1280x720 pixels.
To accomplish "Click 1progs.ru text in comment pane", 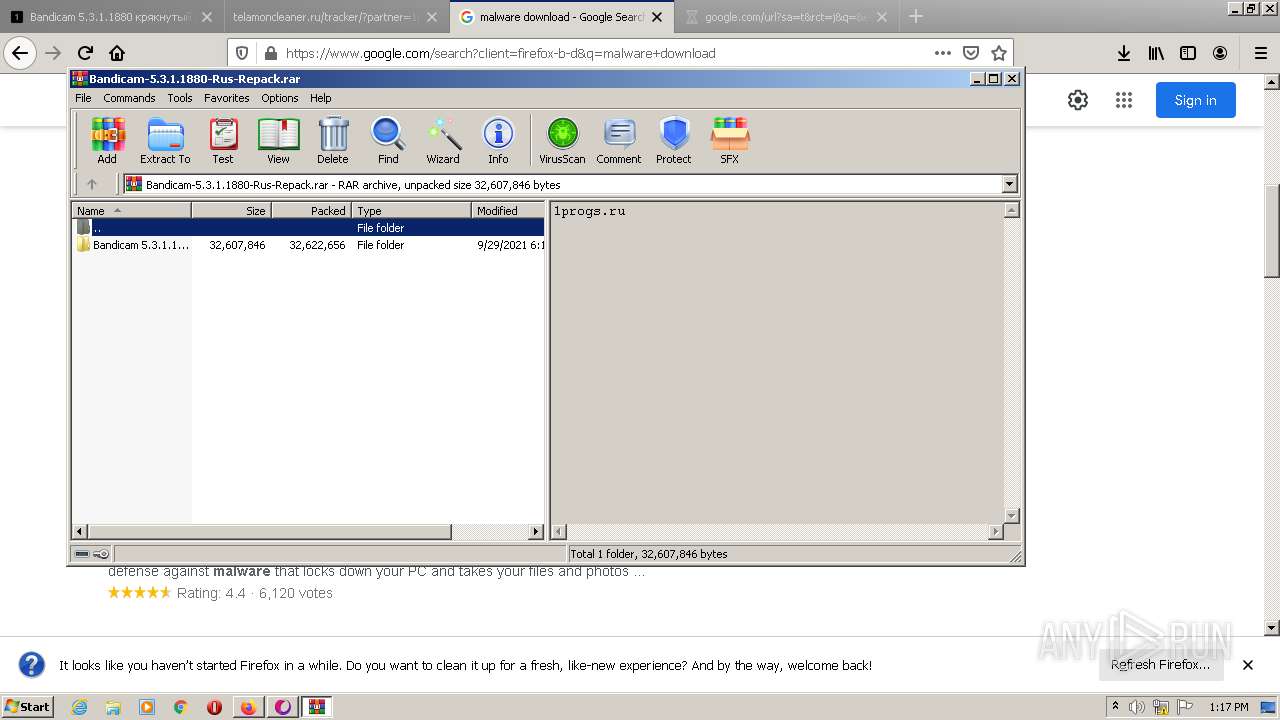I will (x=590, y=211).
